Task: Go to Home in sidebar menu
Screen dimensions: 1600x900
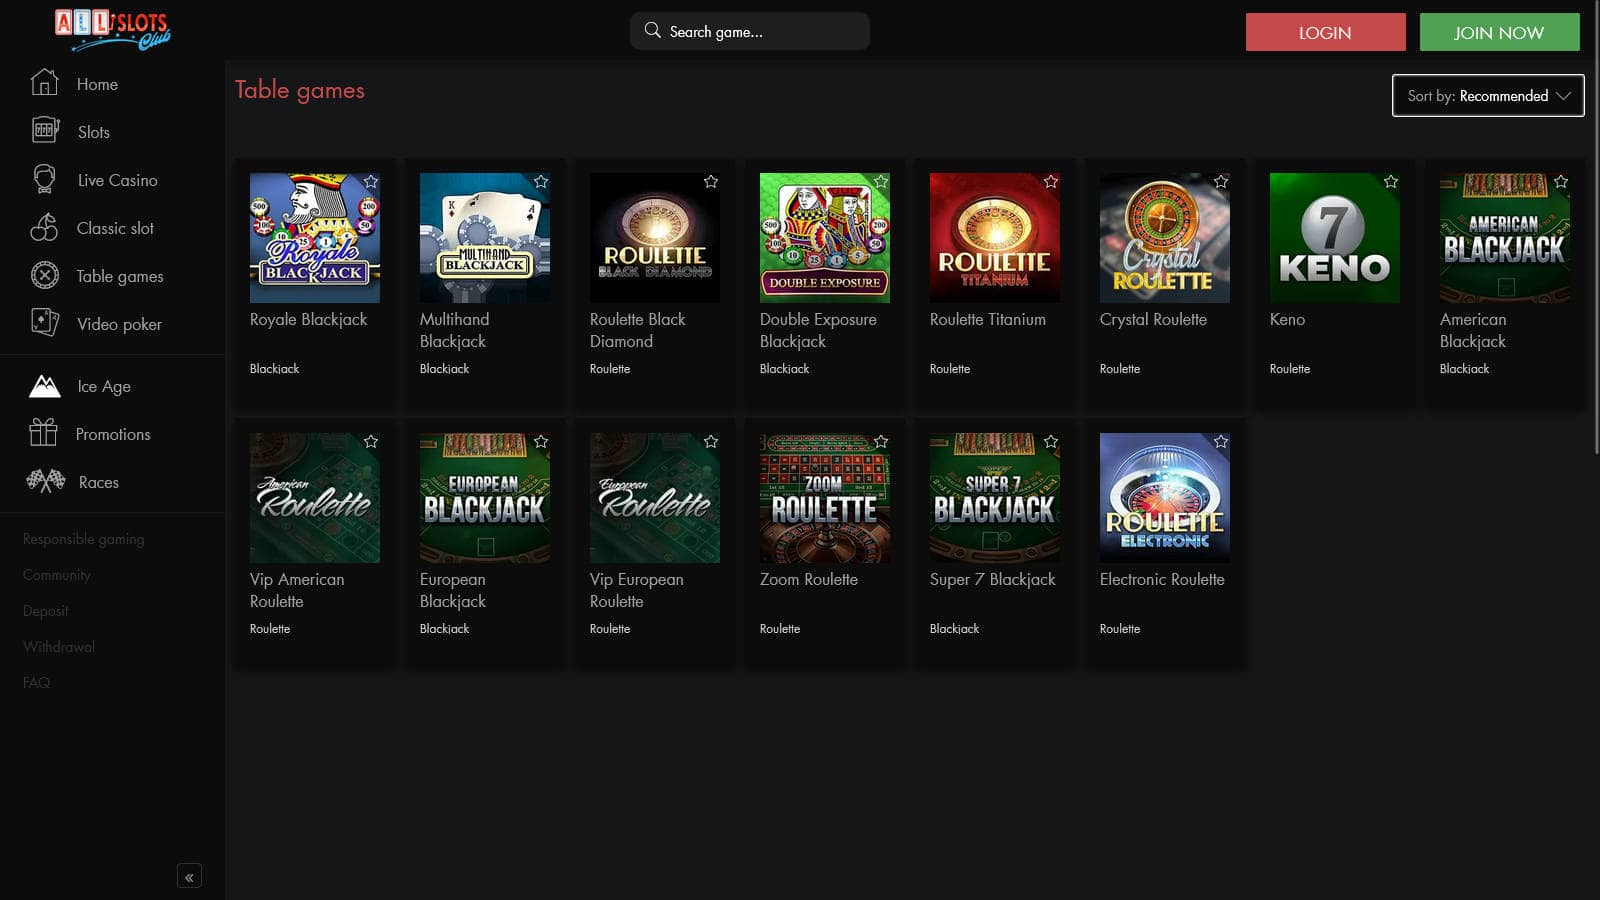Action: 97,84
